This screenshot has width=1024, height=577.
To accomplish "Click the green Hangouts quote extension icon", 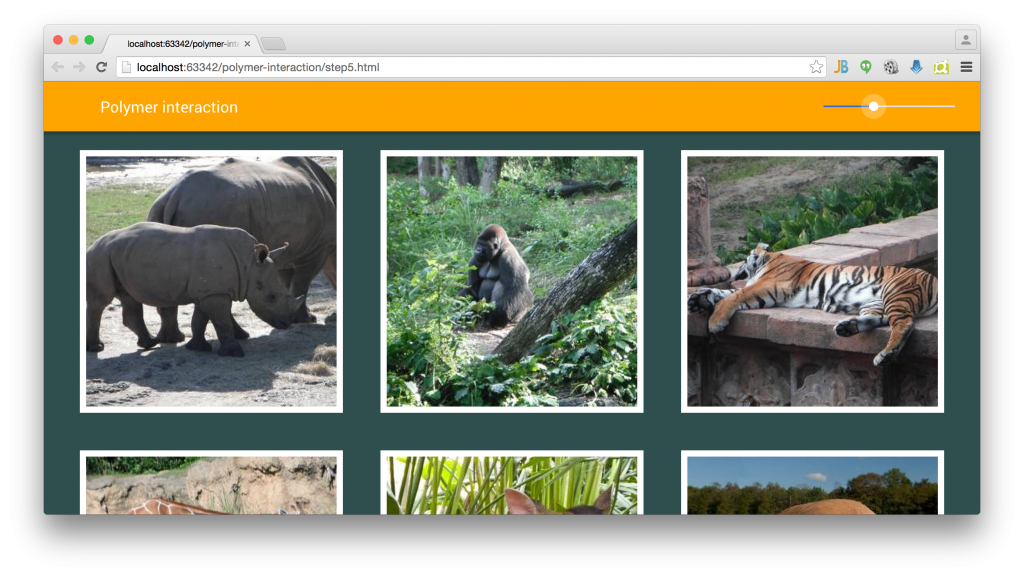I will click(866, 67).
